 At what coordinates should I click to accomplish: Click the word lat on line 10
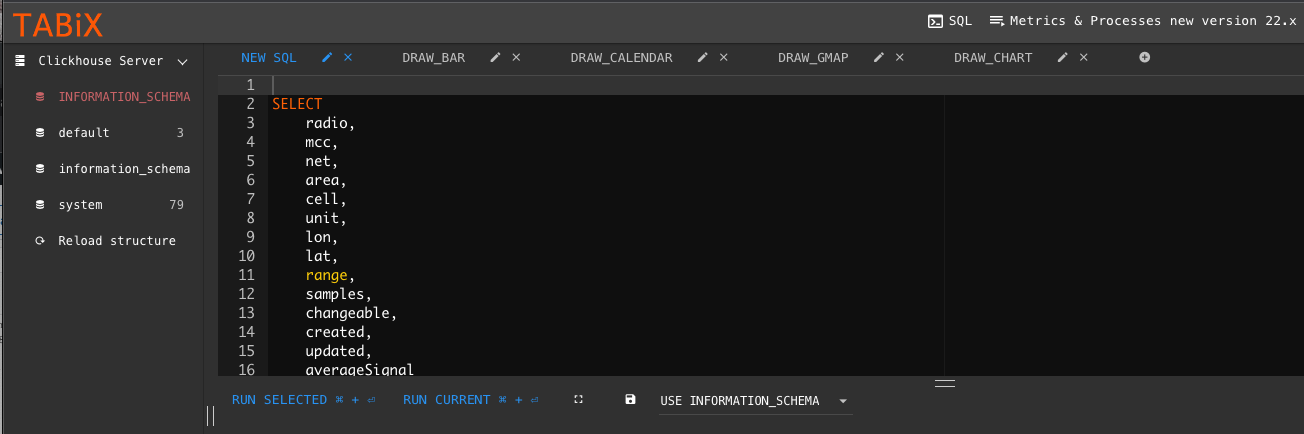(x=319, y=256)
